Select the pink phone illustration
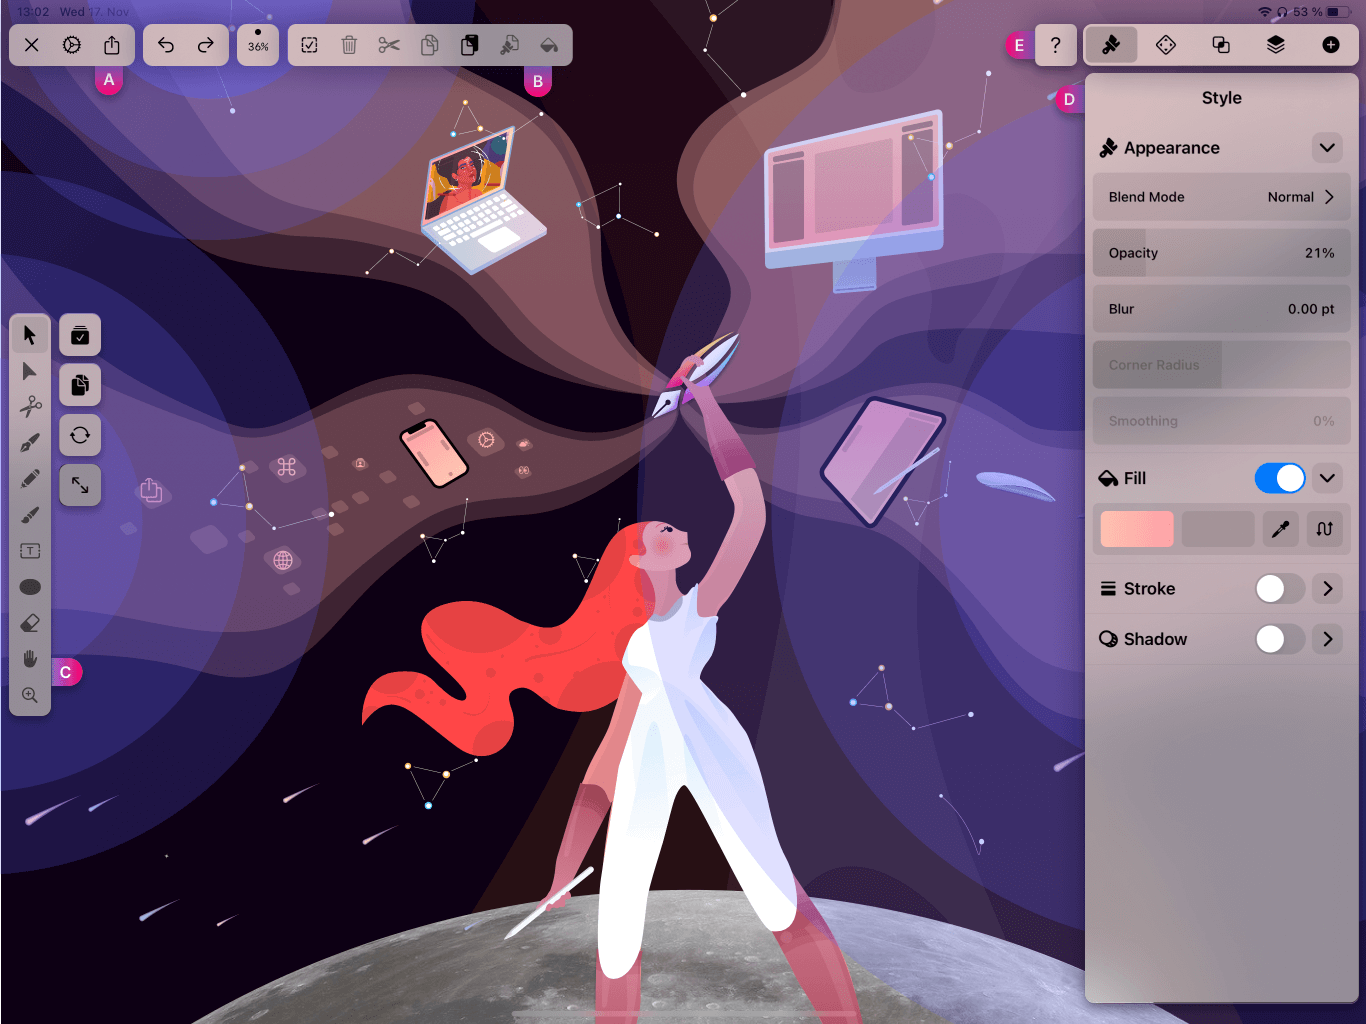Viewport: 1366px width, 1024px height. (434, 453)
